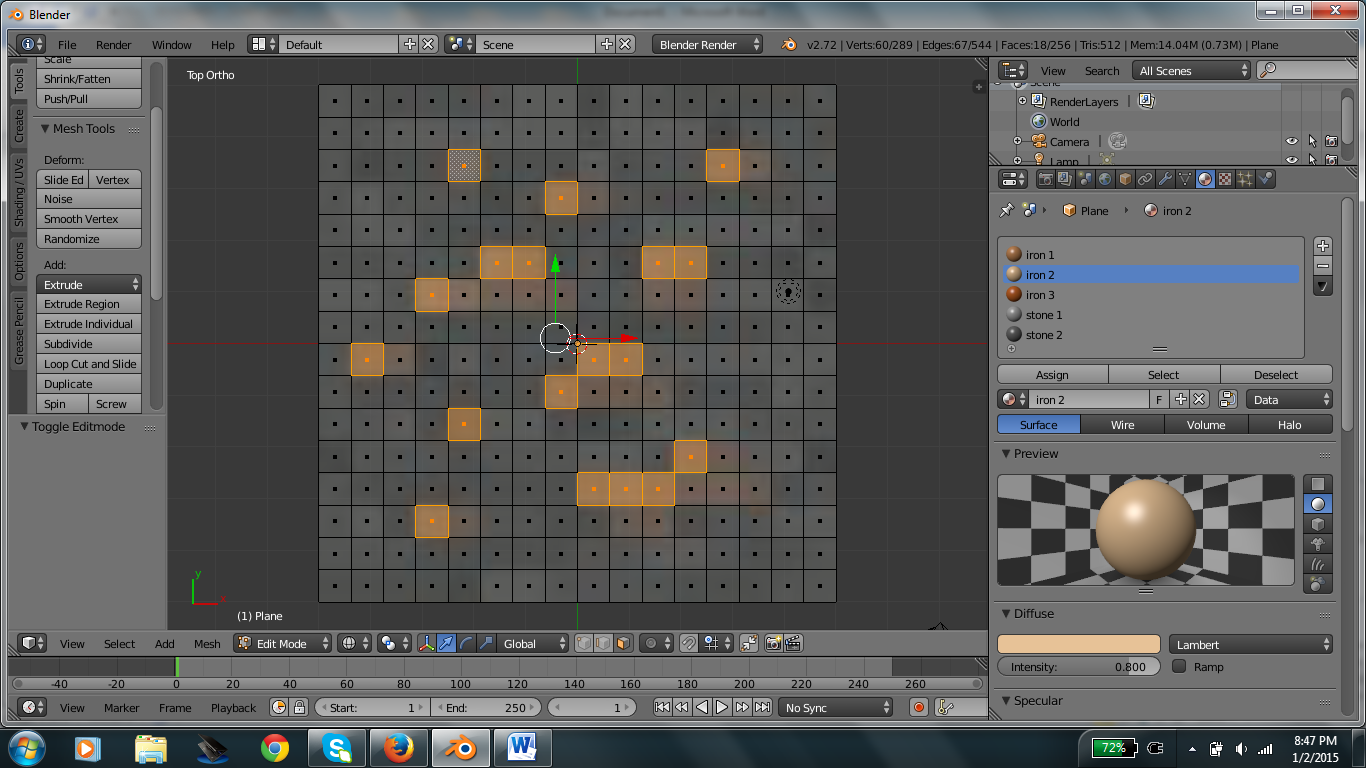This screenshot has height=768, width=1366.
Task: Unlink iron 2 material X button
Action: point(1200,399)
